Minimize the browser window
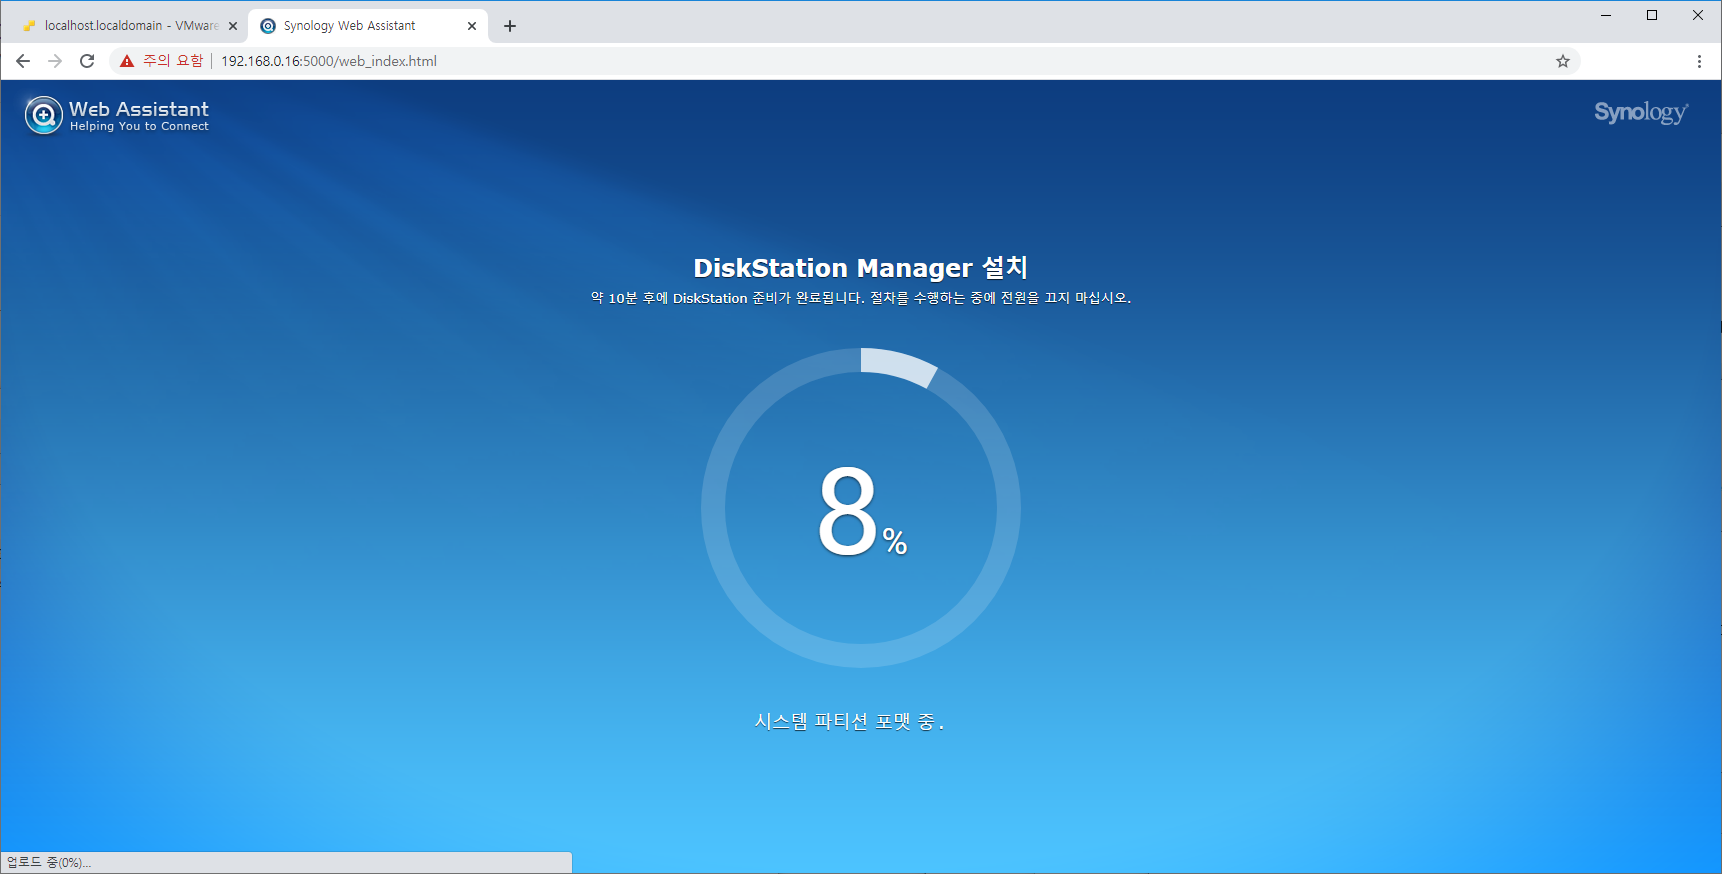 tap(1606, 15)
